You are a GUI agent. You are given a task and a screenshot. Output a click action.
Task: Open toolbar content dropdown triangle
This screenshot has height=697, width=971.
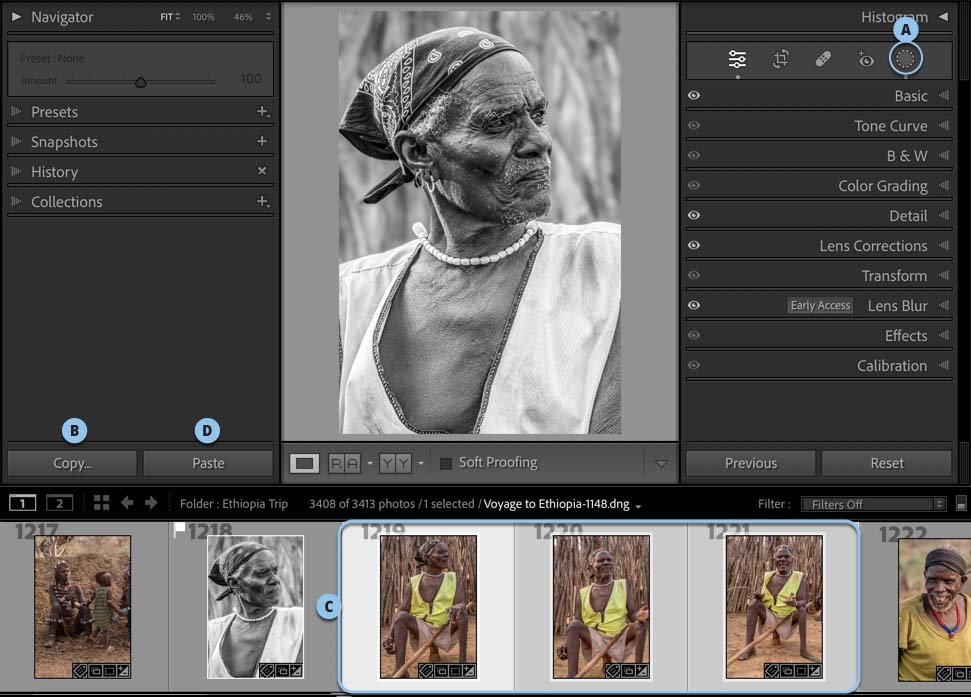661,463
